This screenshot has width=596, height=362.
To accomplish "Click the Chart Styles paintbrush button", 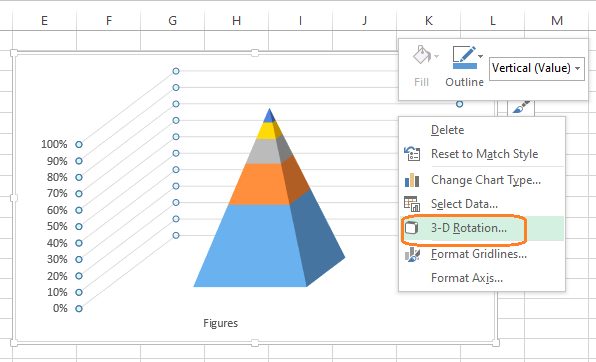I will pos(521,107).
